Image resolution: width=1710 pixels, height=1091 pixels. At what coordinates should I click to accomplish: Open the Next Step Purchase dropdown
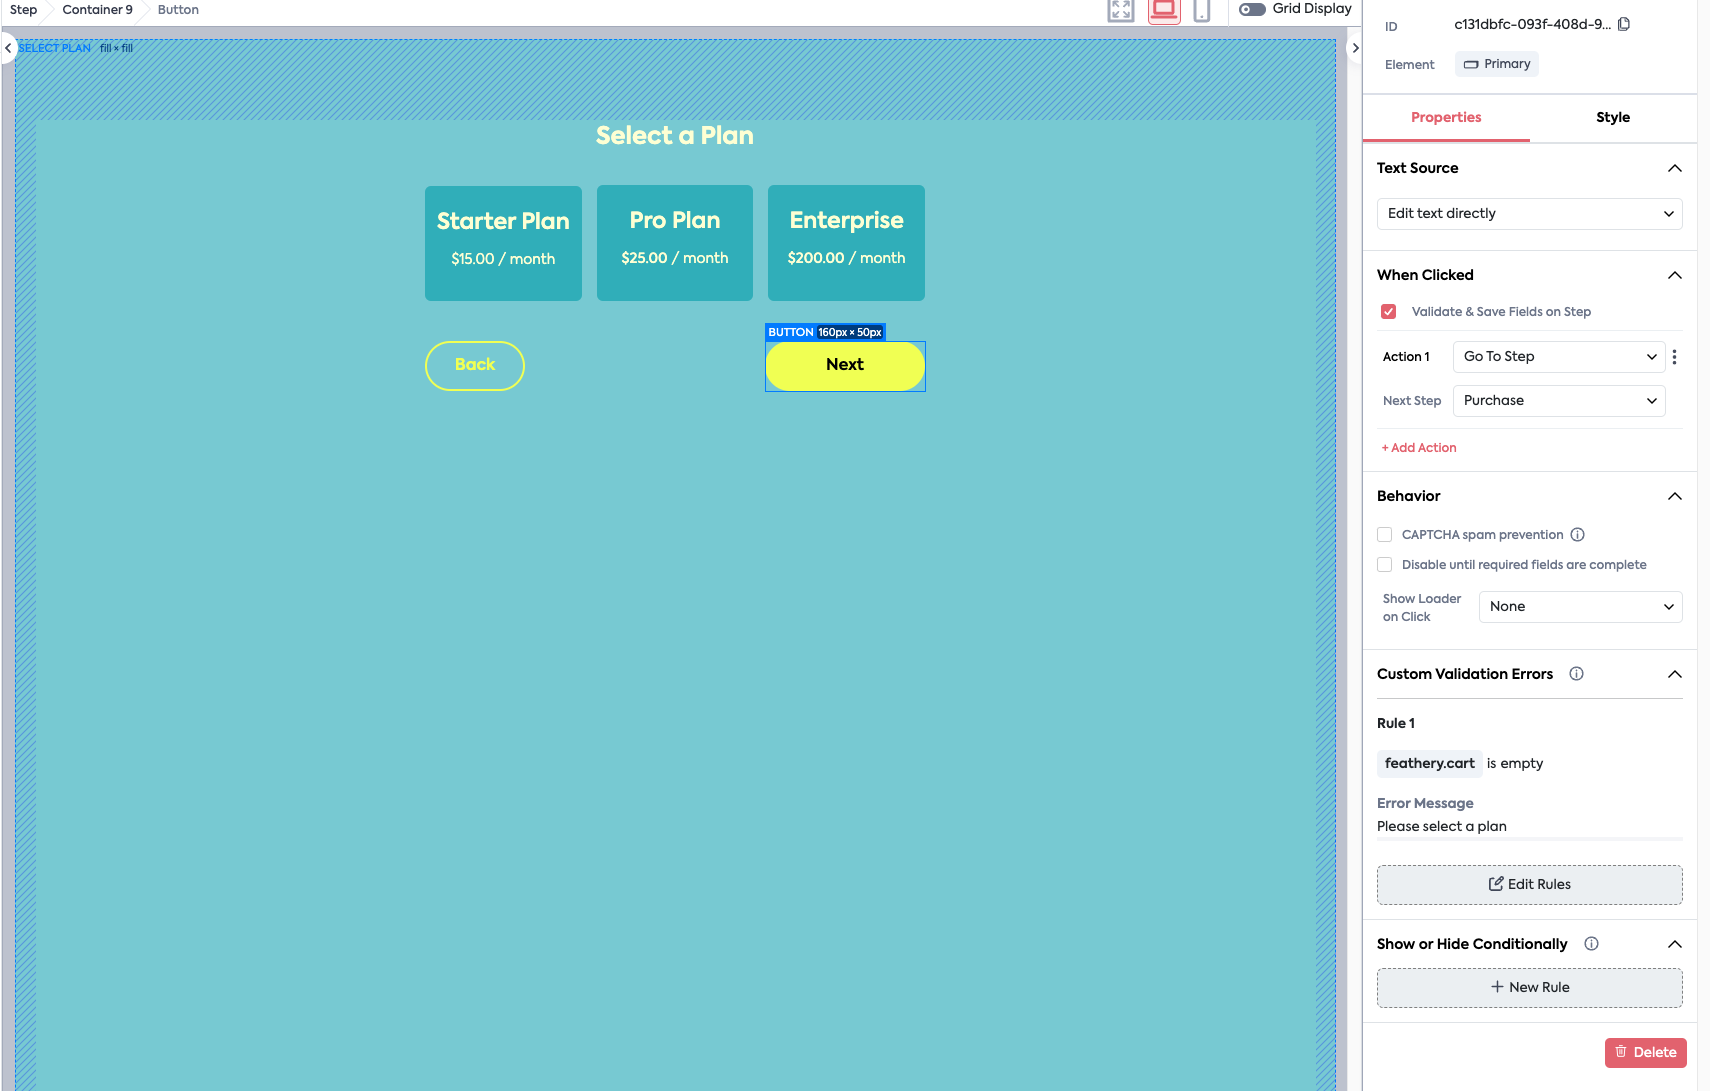(x=1558, y=401)
